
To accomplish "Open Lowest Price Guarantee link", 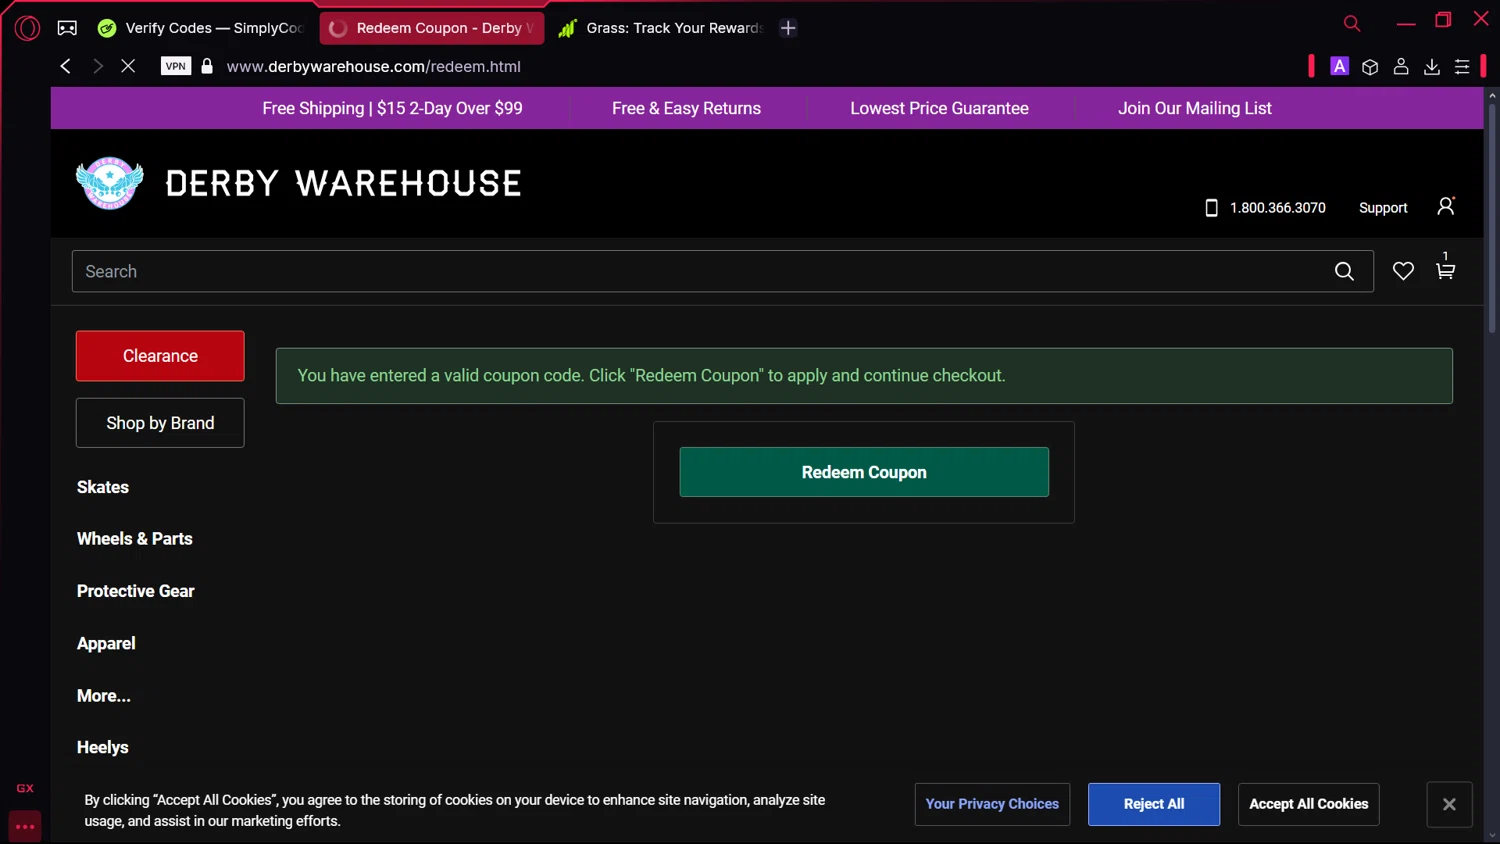I will click(x=939, y=108).
